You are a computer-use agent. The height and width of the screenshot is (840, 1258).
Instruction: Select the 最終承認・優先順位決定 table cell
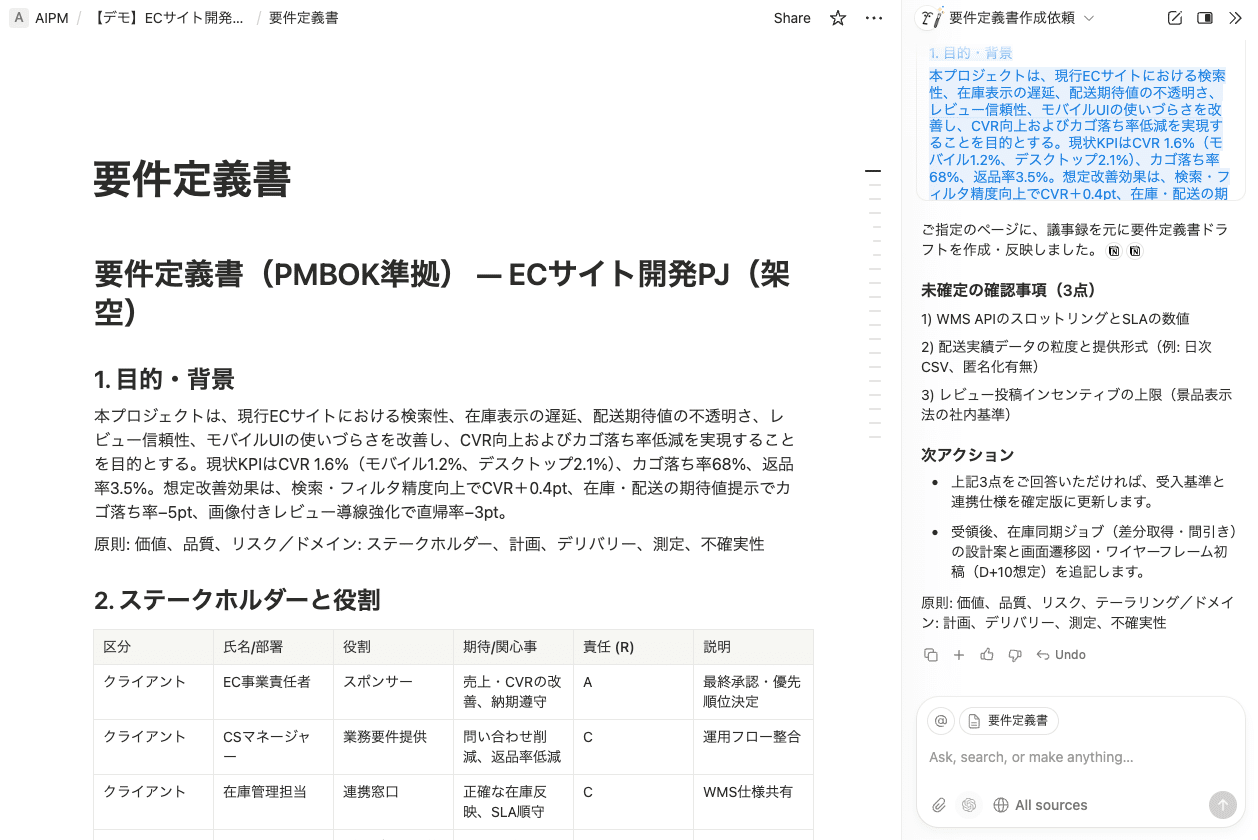(x=754, y=692)
